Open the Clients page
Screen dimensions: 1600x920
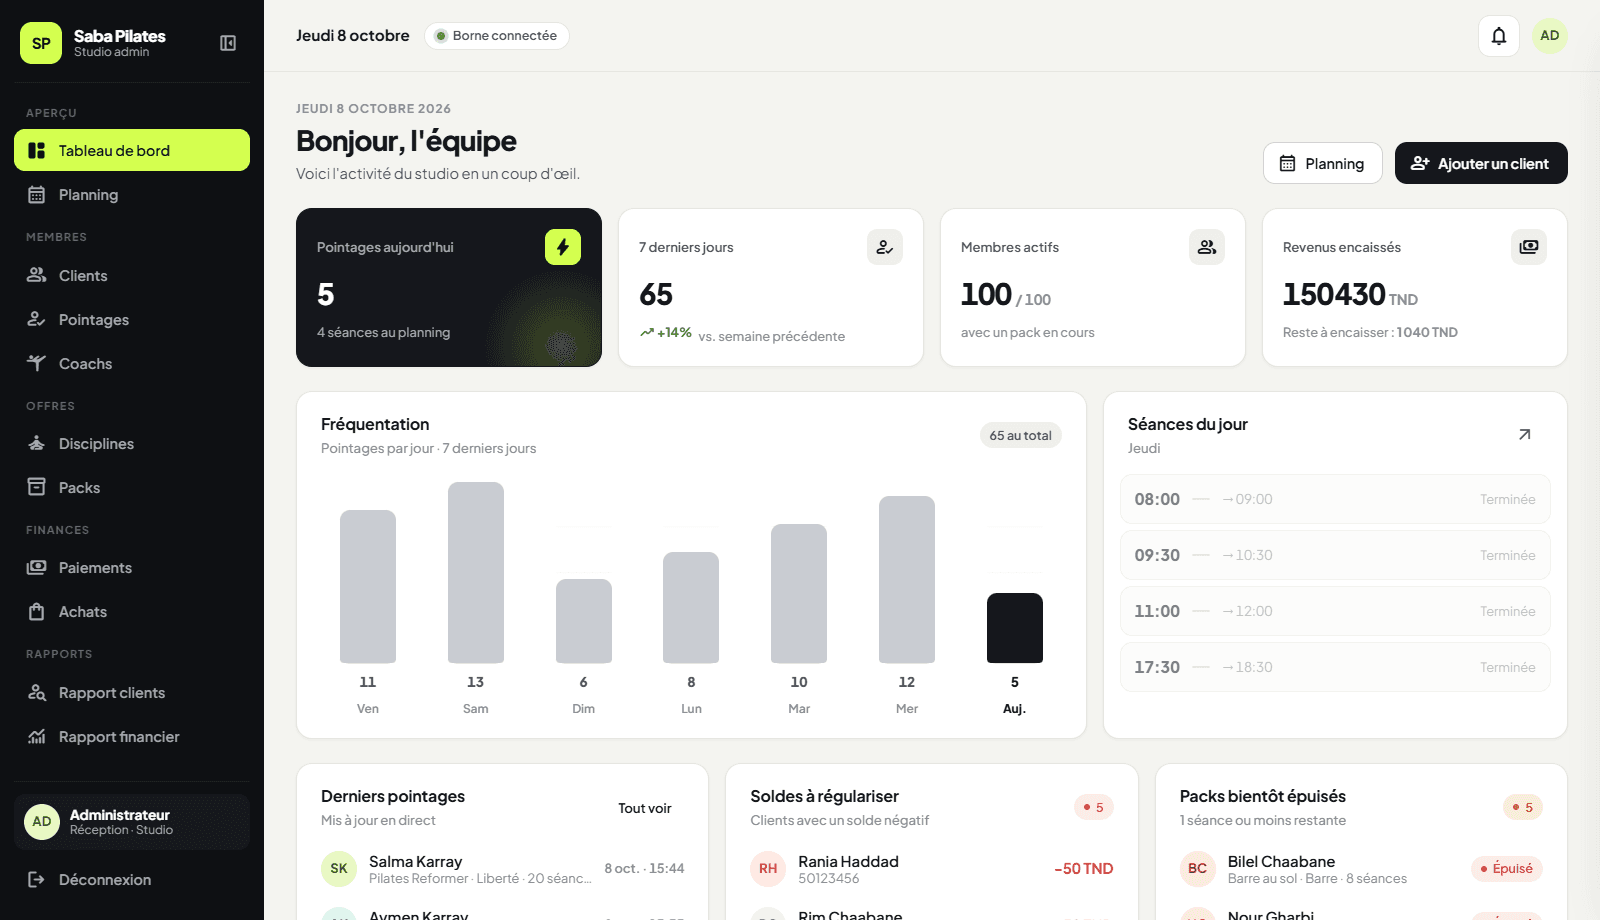132,276
